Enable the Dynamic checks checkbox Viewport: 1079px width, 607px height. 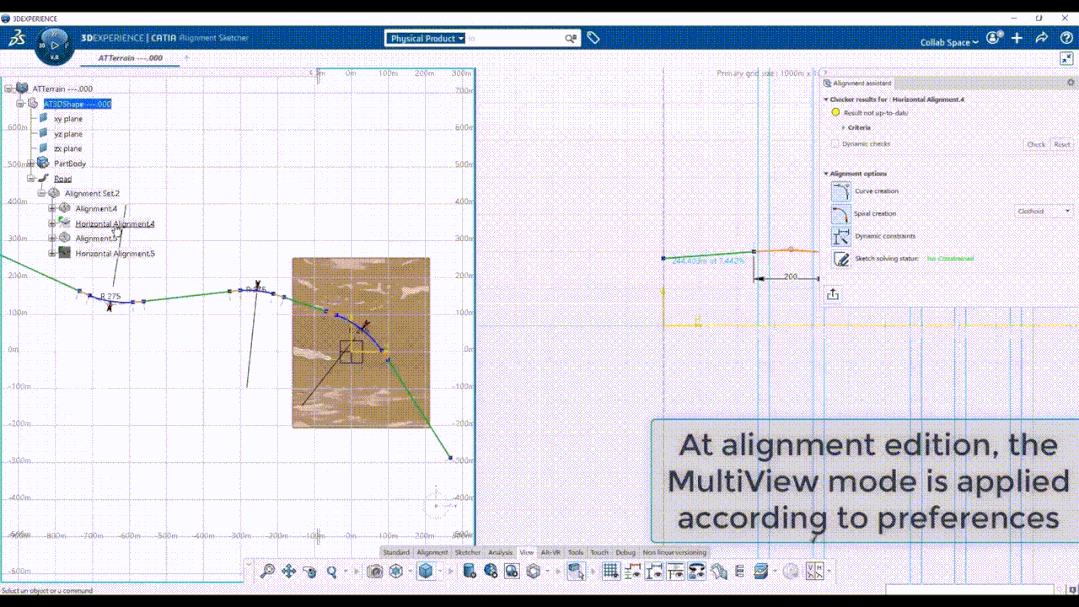coord(836,144)
